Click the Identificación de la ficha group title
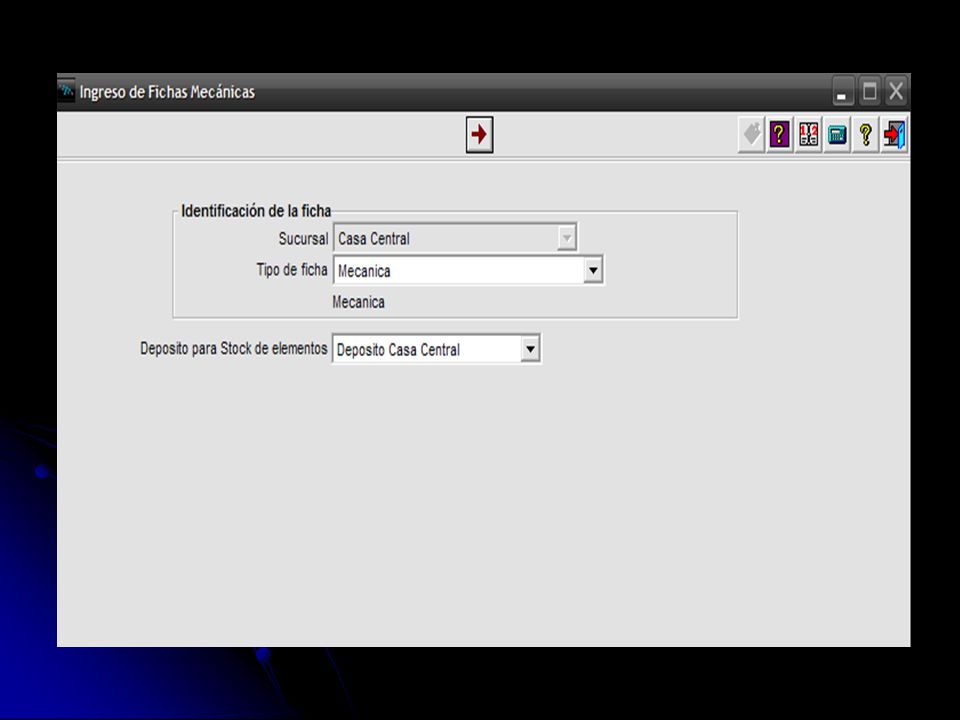The image size is (960, 720). (x=256, y=211)
